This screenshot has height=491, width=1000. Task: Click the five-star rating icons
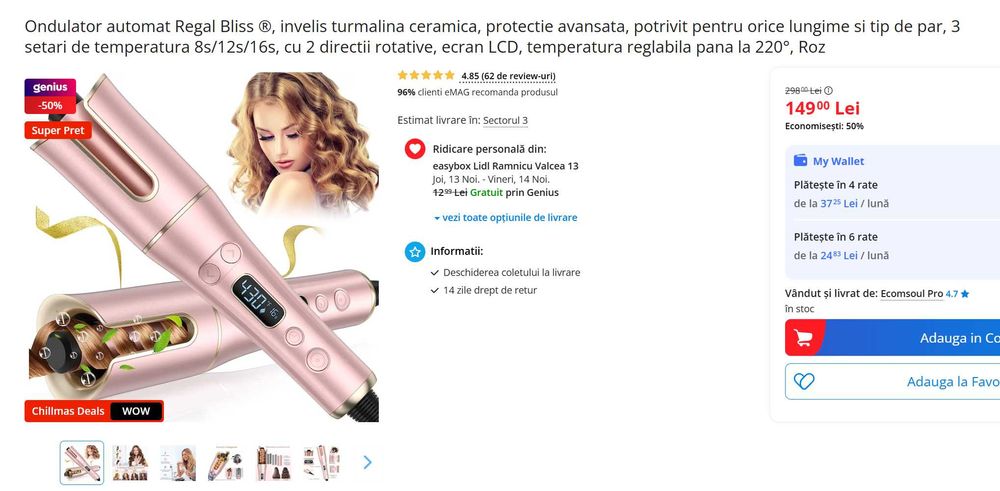tap(426, 75)
